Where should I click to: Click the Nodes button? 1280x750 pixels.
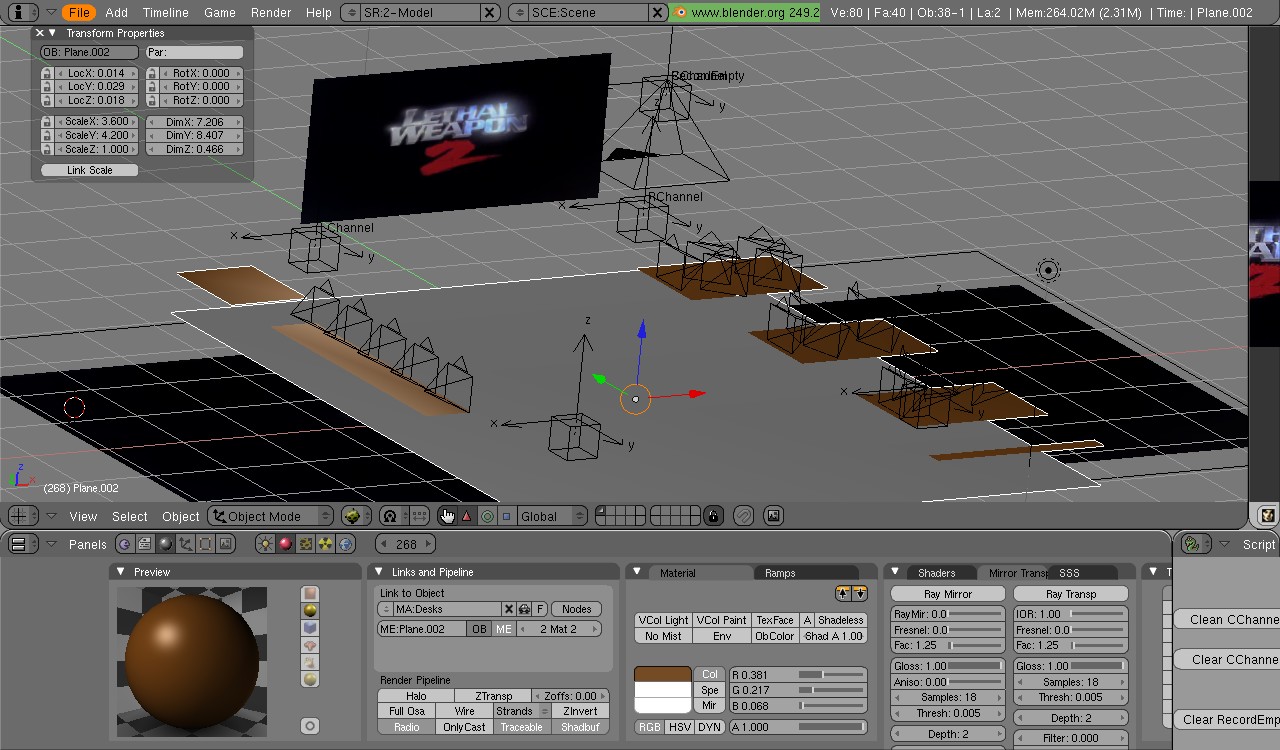(576, 609)
